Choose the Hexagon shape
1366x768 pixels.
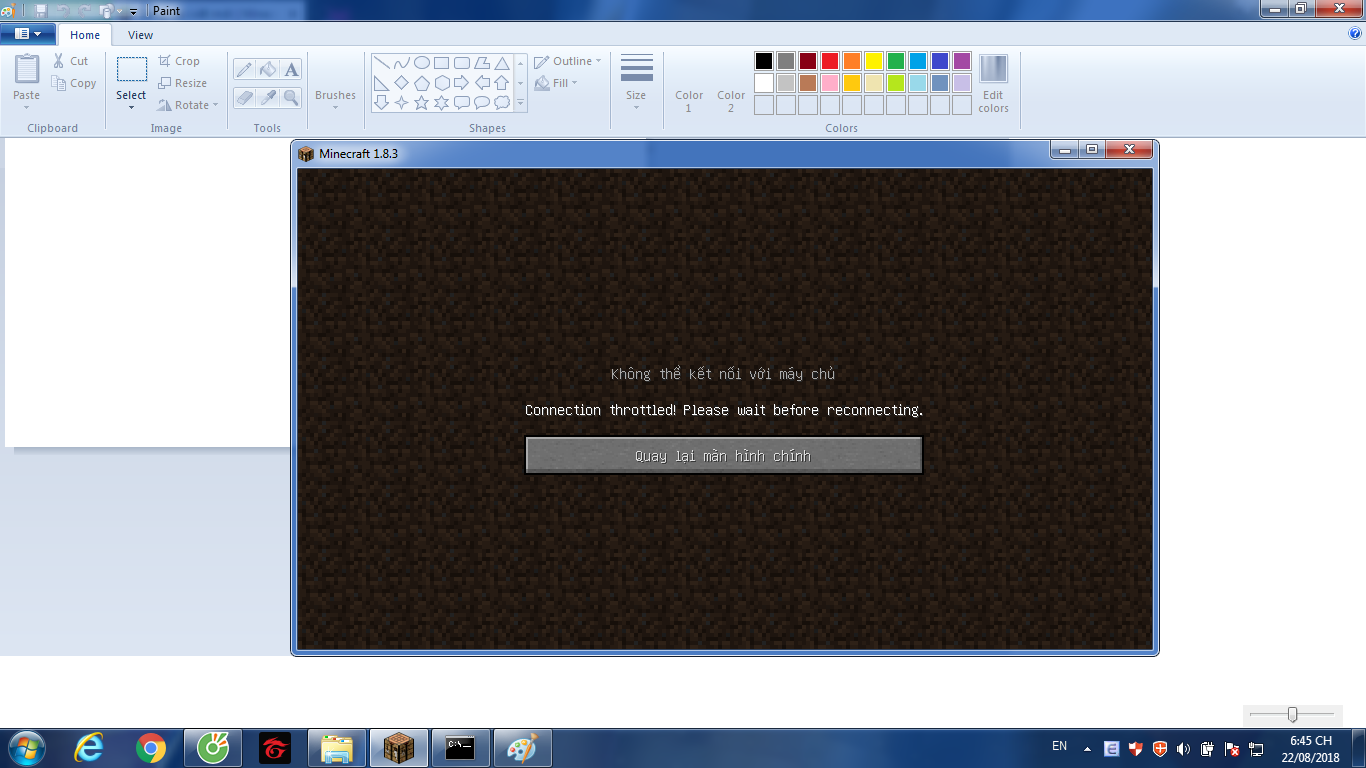(442, 83)
